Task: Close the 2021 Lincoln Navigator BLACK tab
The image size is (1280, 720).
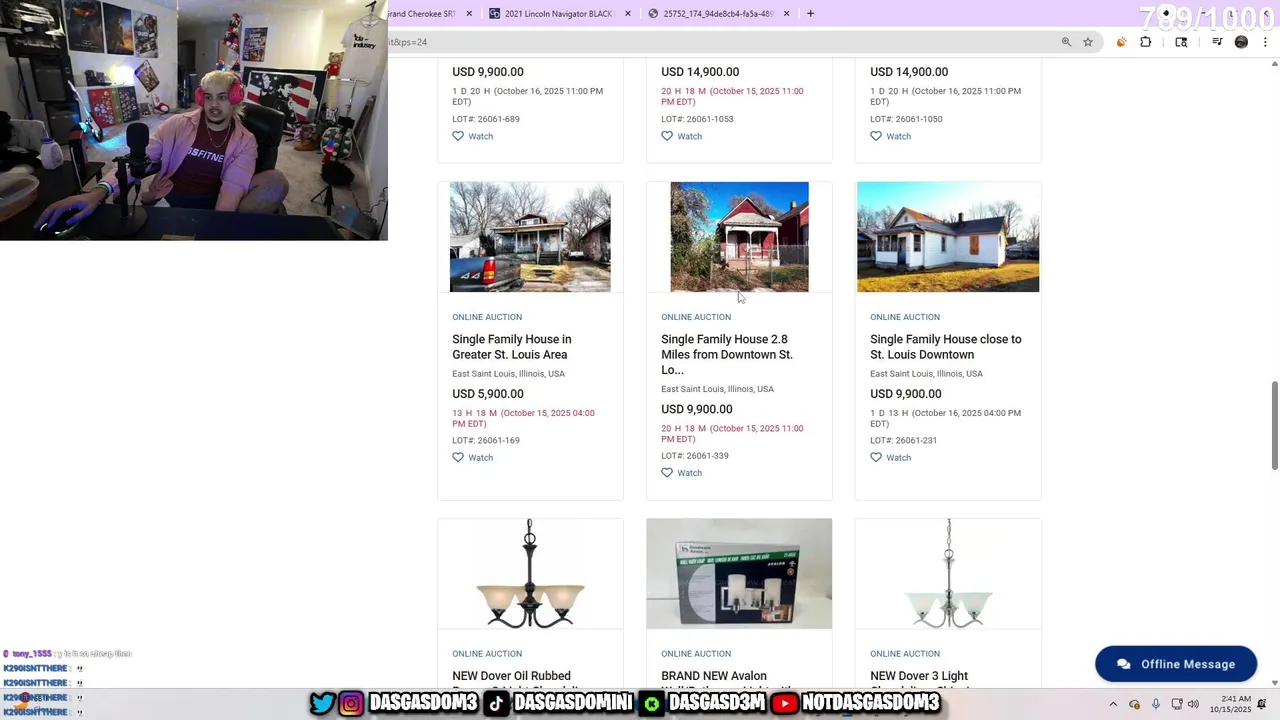Action: coord(628,13)
